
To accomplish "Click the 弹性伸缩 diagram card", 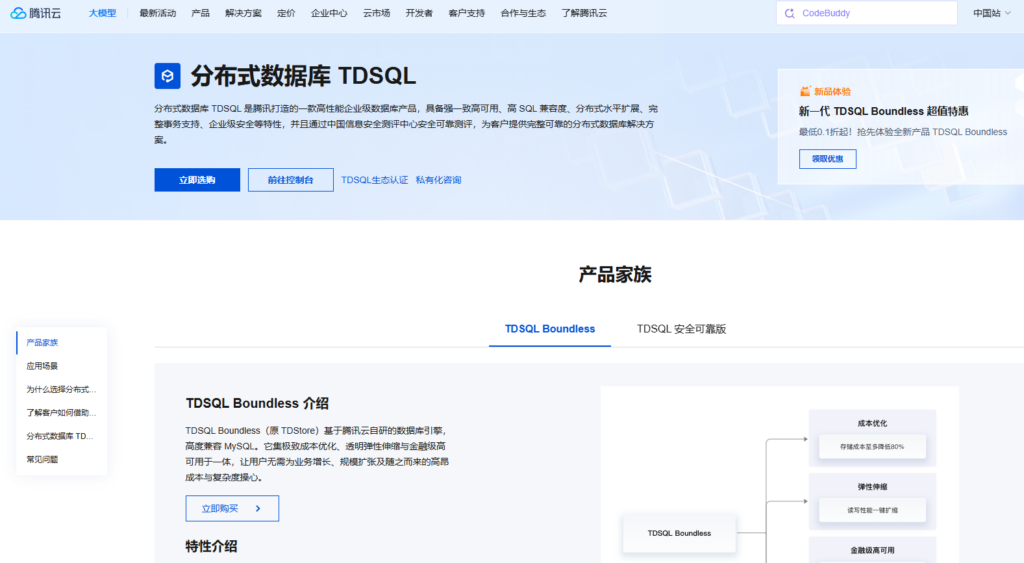I will [x=872, y=501].
